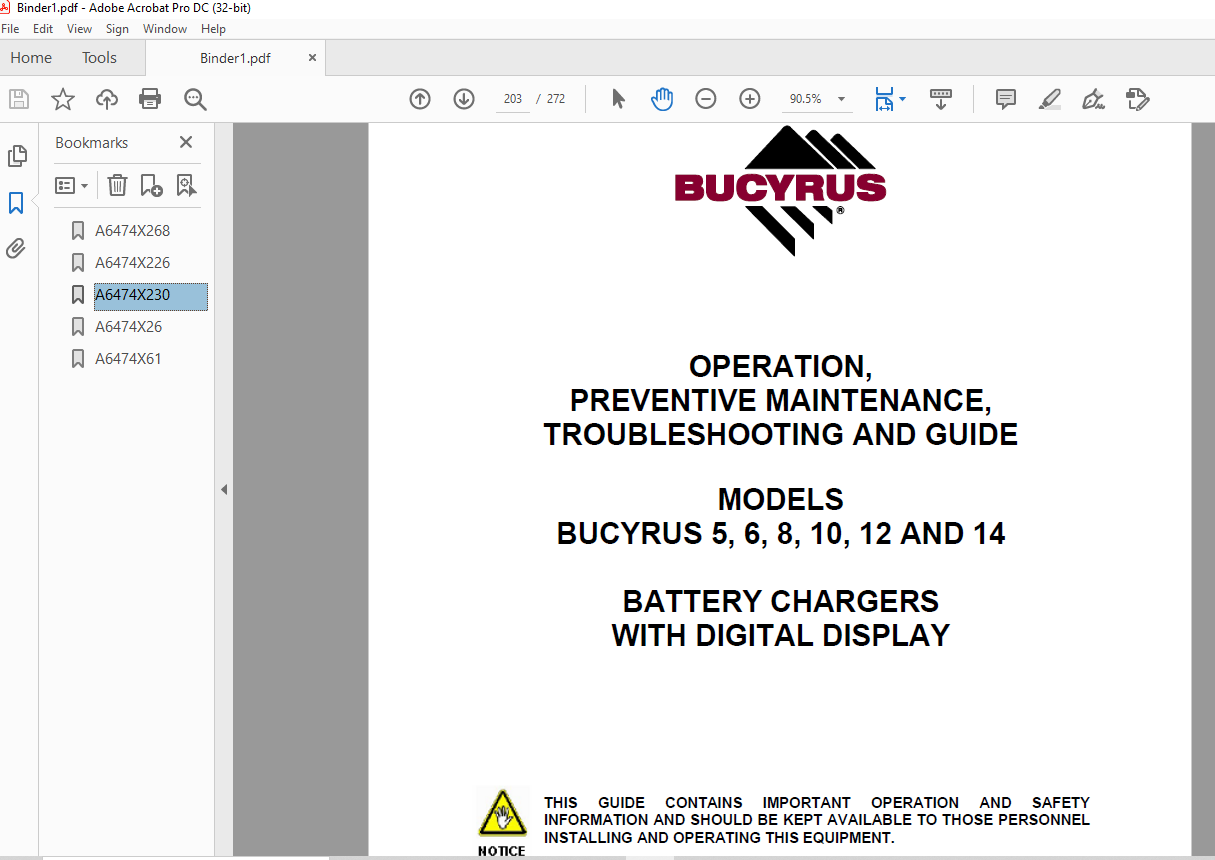Open the Page Thumbnails panel
The height and width of the screenshot is (860, 1215).
point(17,155)
